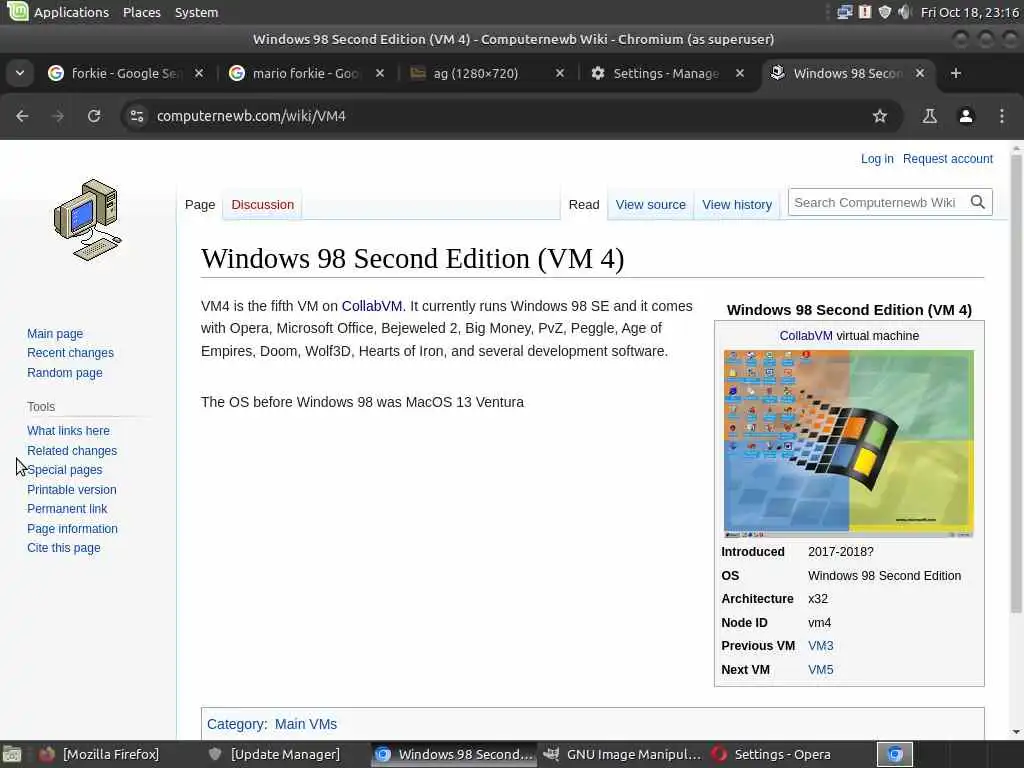
Task: Bookmark this page with star icon
Action: (x=880, y=116)
